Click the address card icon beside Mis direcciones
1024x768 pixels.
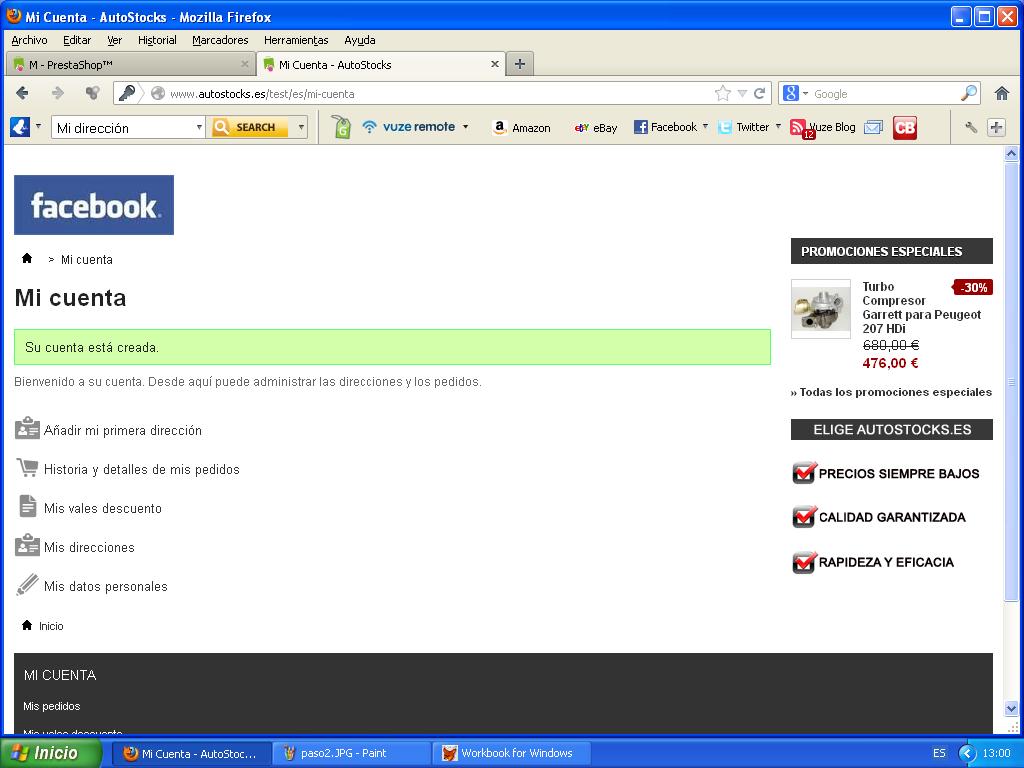click(27, 545)
